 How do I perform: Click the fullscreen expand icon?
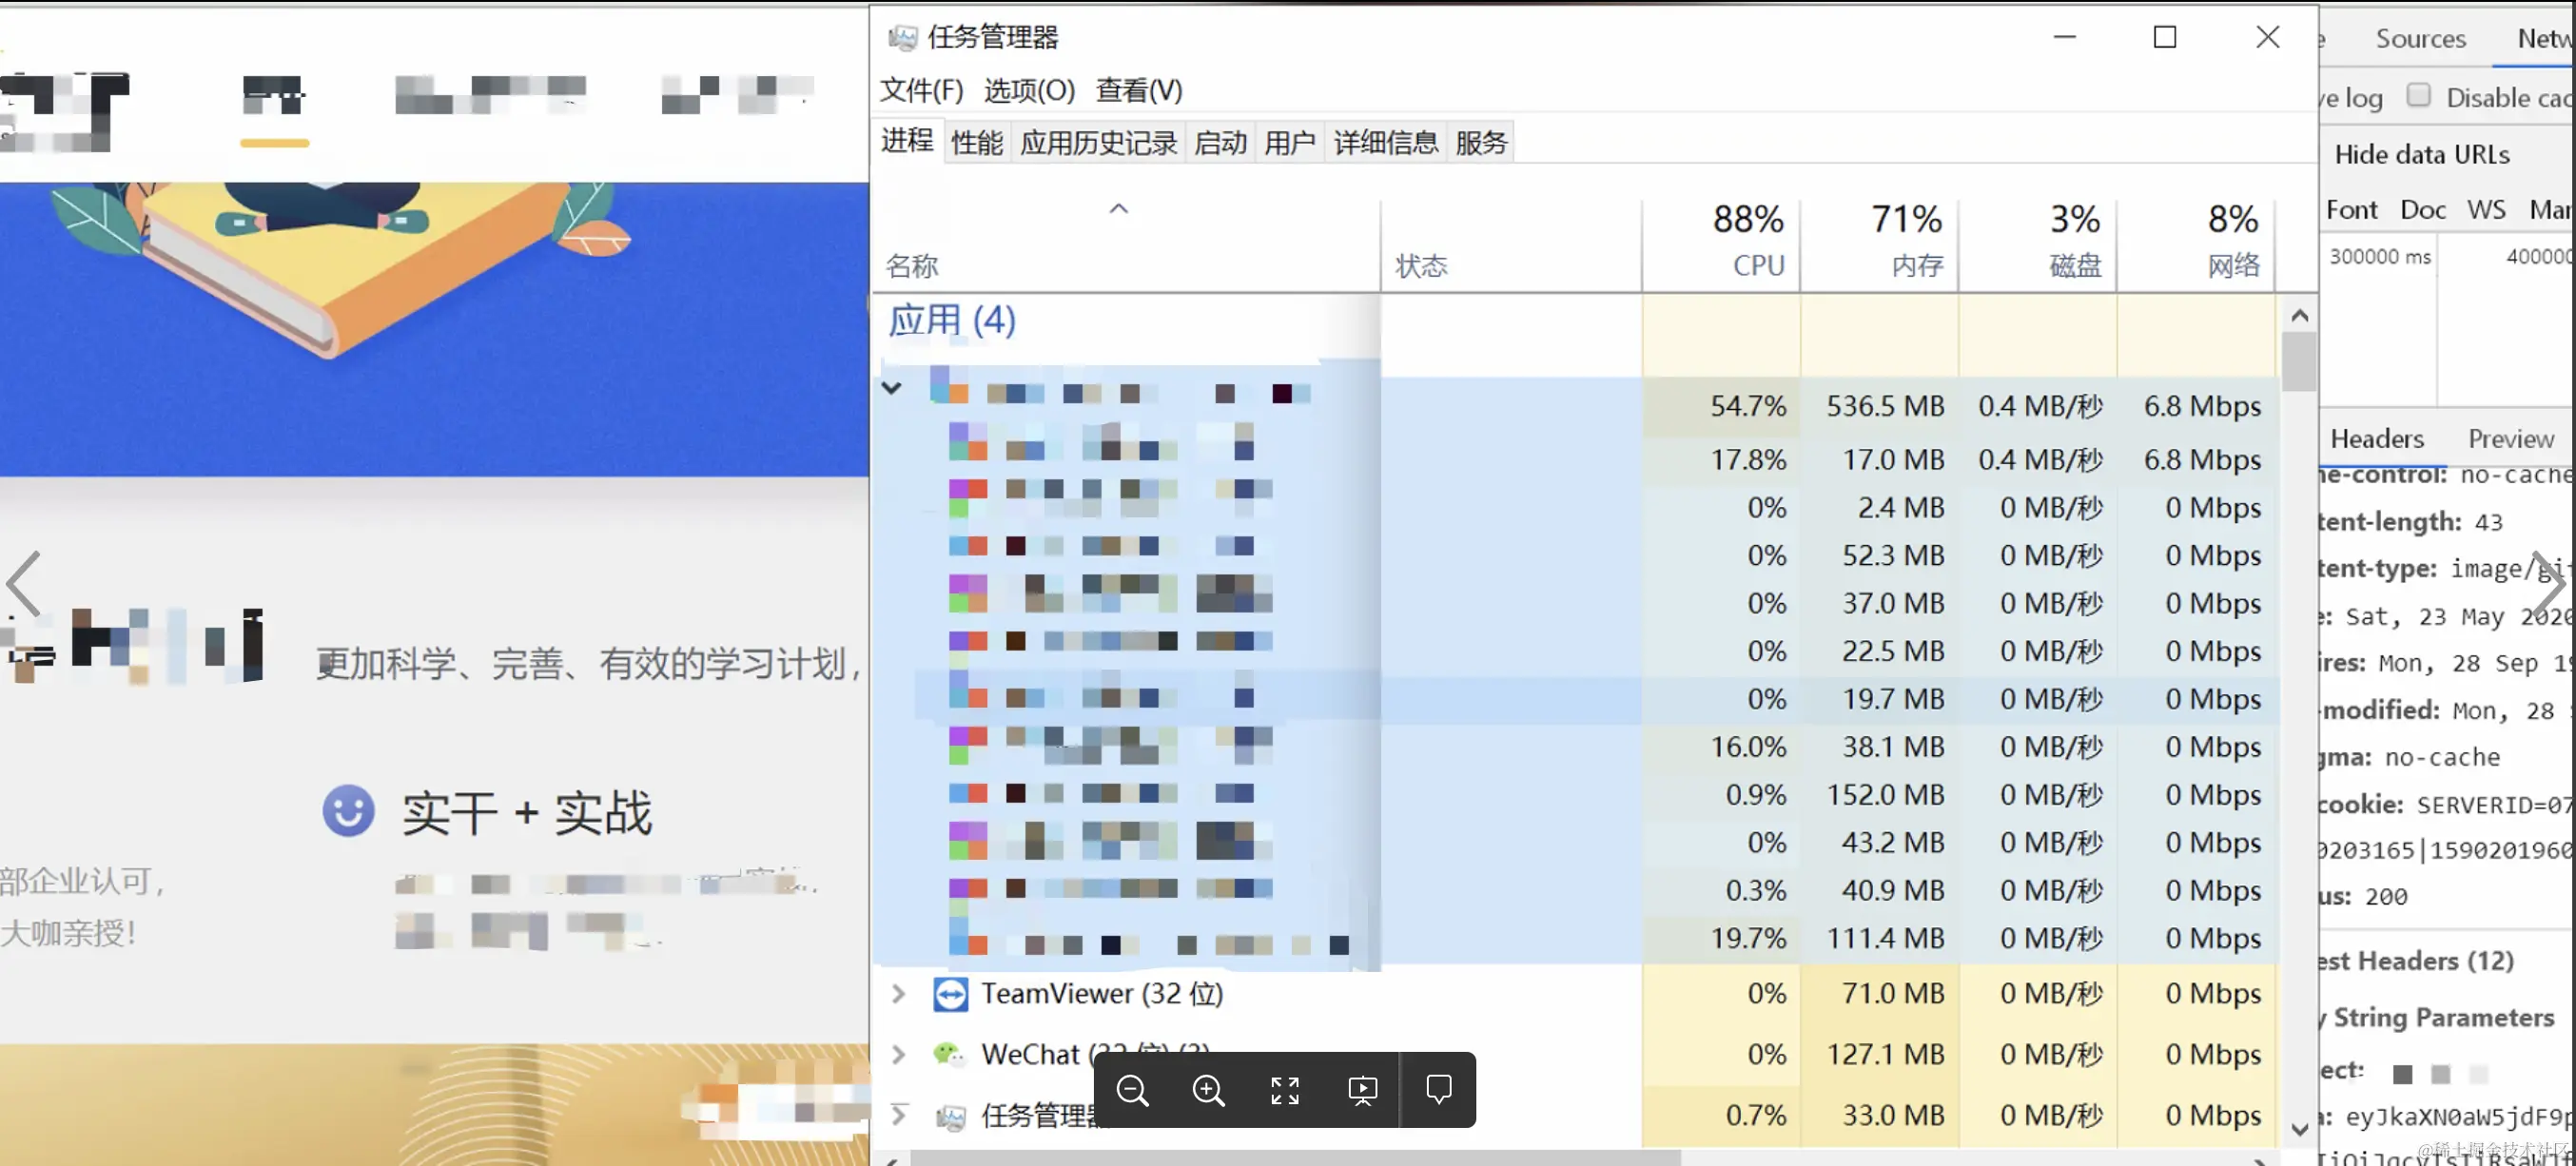click(1285, 1090)
